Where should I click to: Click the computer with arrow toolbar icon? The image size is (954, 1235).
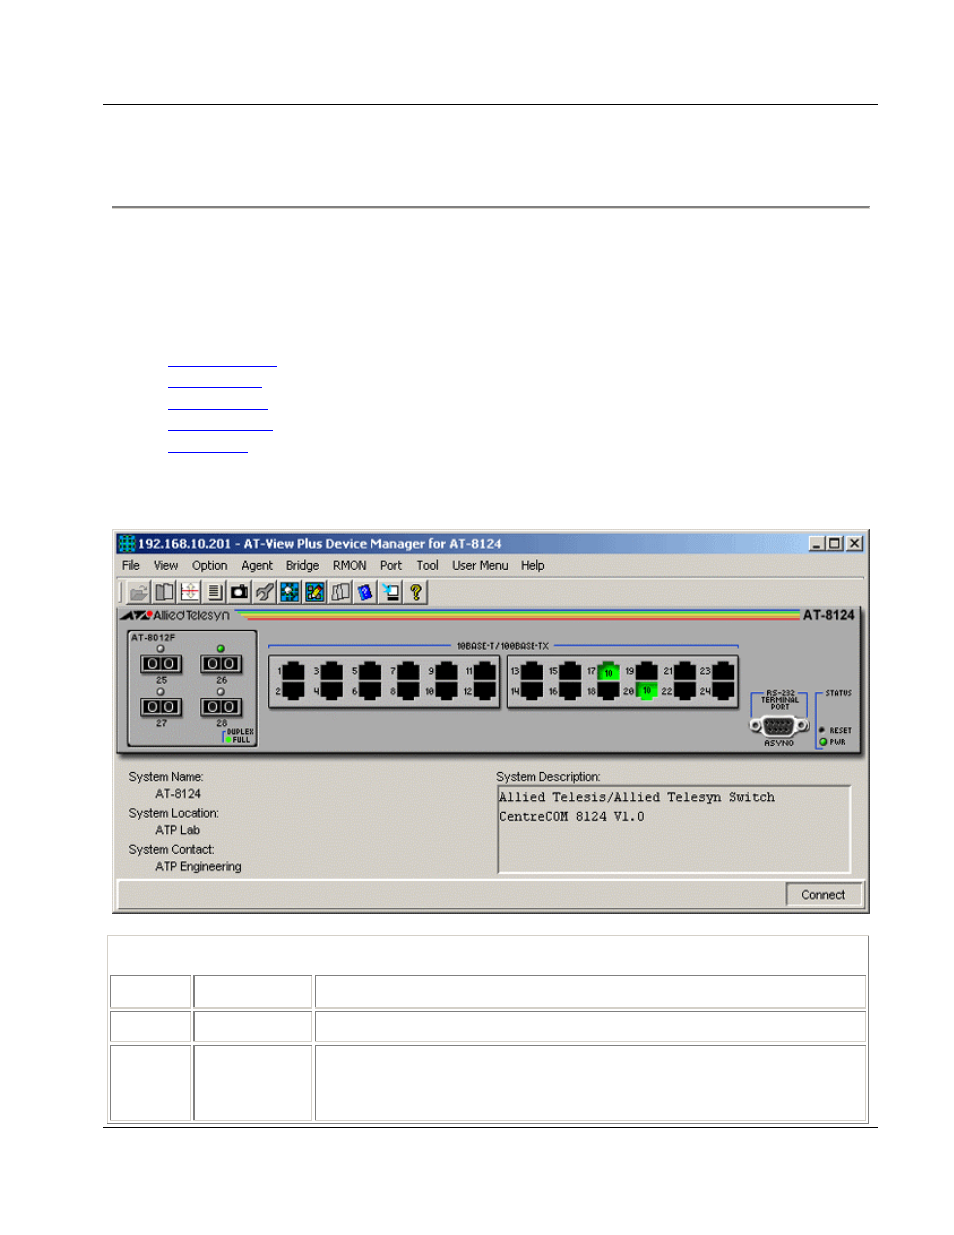coord(390,592)
